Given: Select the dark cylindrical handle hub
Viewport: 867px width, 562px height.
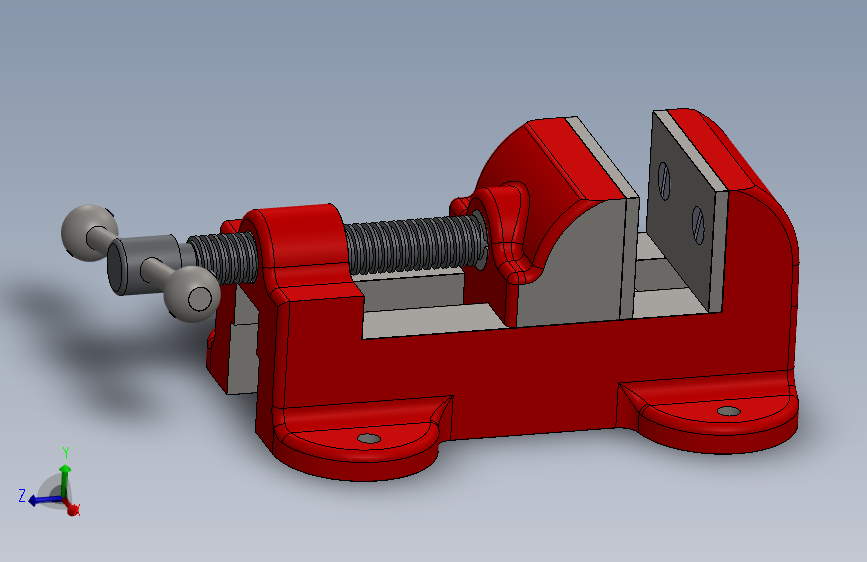Looking at the screenshot, I should pos(145,264).
